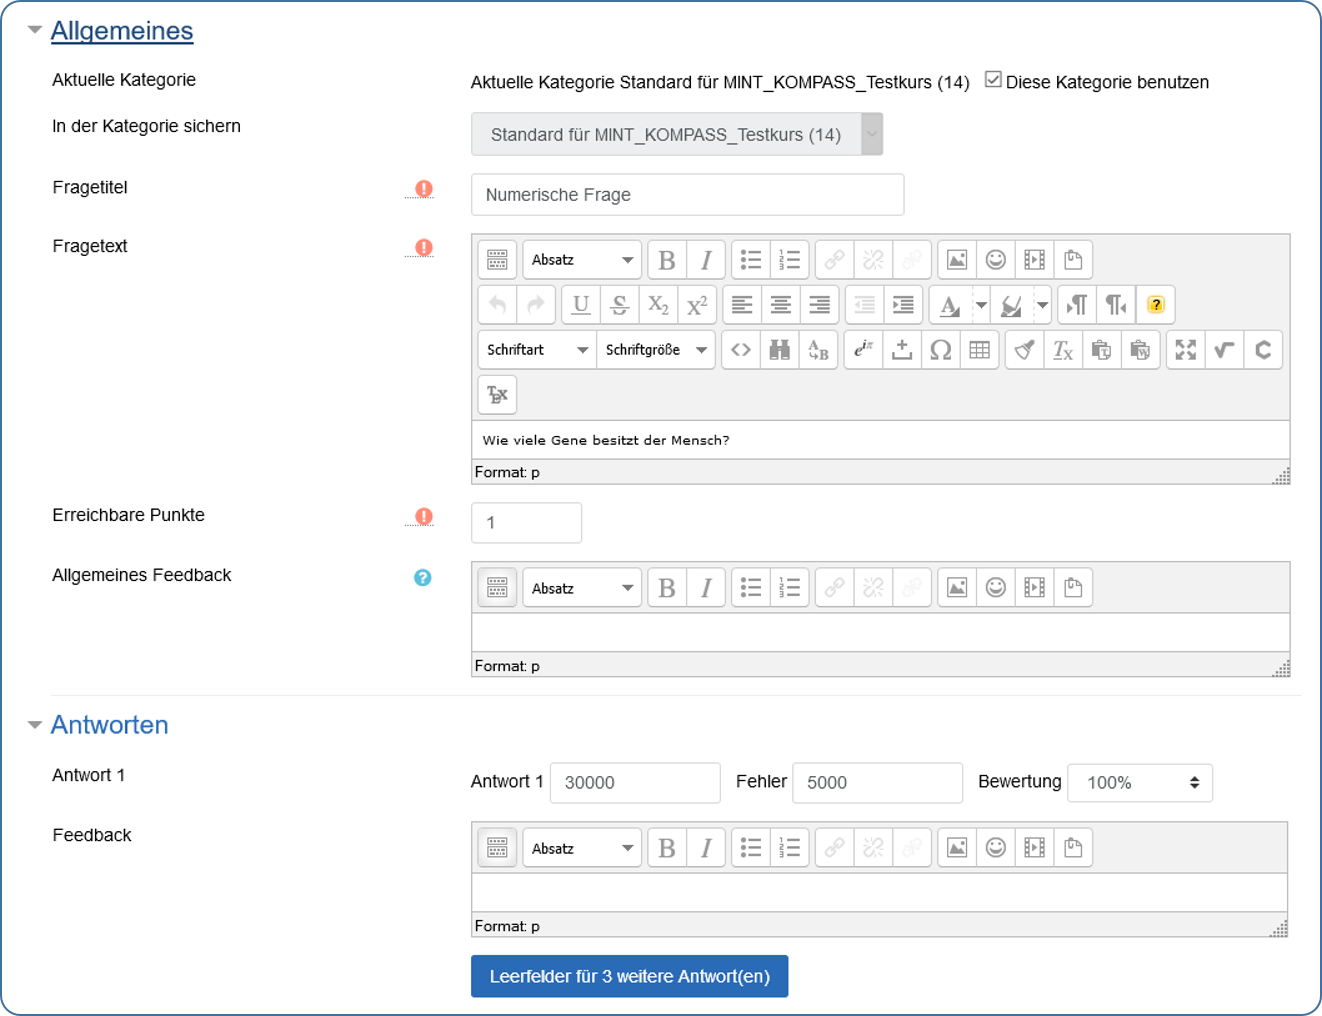Pick background highlight color icon
This screenshot has height=1016, width=1322.
click(1012, 305)
